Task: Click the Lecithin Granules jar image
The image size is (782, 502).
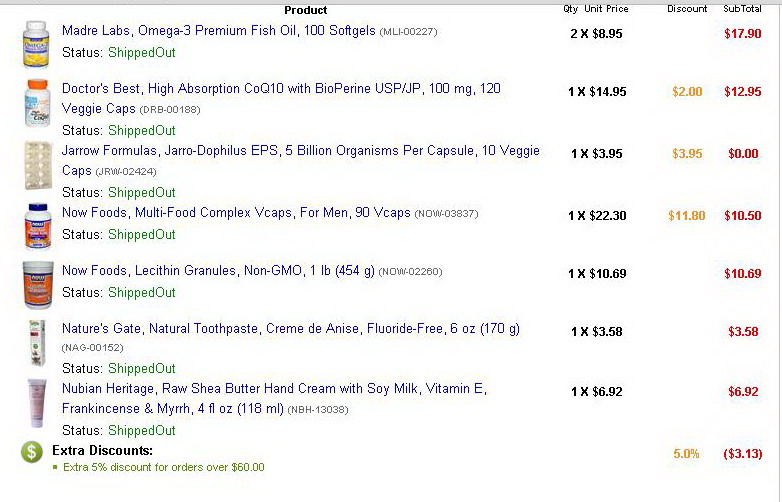Action: 37,283
